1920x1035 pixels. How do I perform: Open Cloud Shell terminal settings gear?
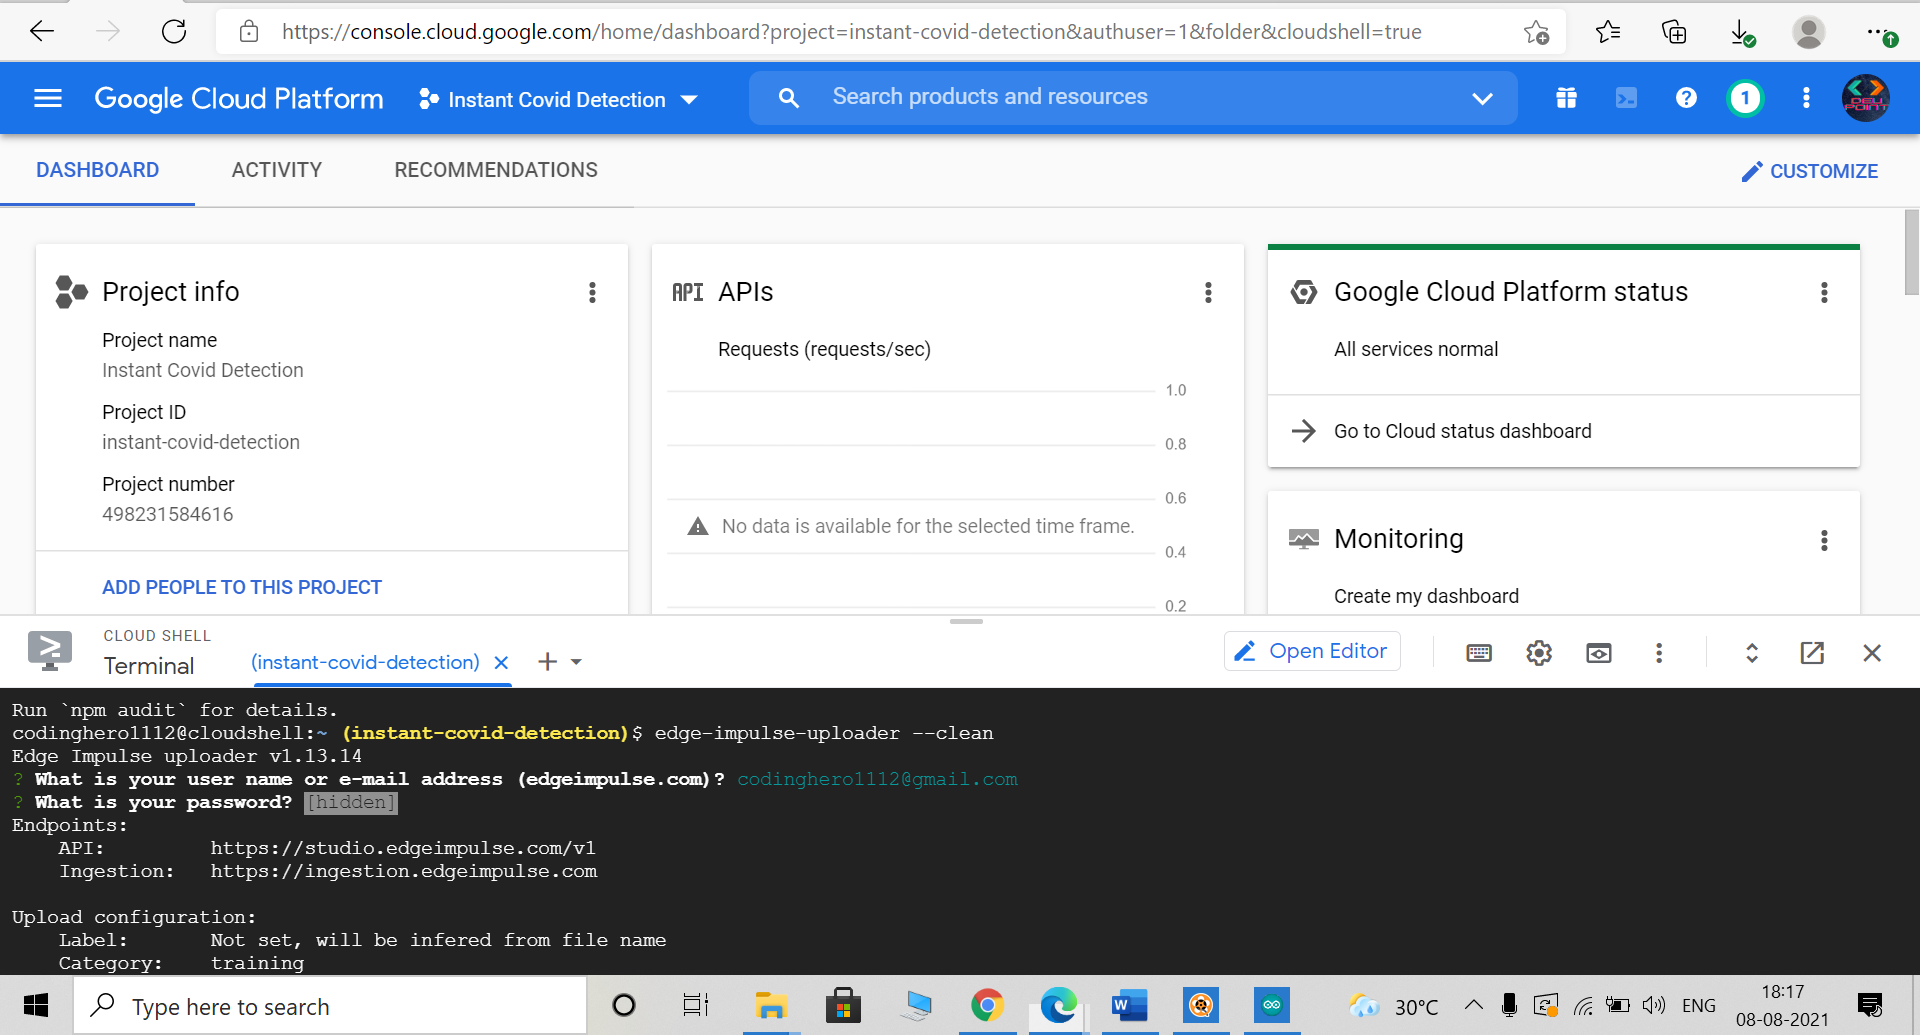pos(1539,653)
